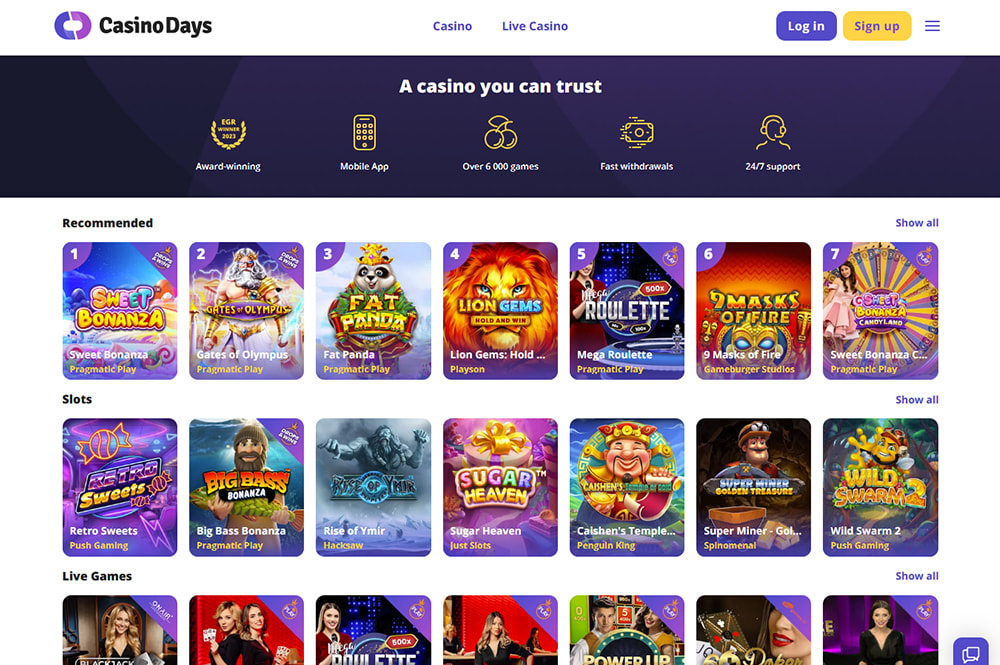This screenshot has width=1000, height=665.
Task: Click the cherries Over 6 000 games icon
Action: pyautogui.click(x=501, y=133)
